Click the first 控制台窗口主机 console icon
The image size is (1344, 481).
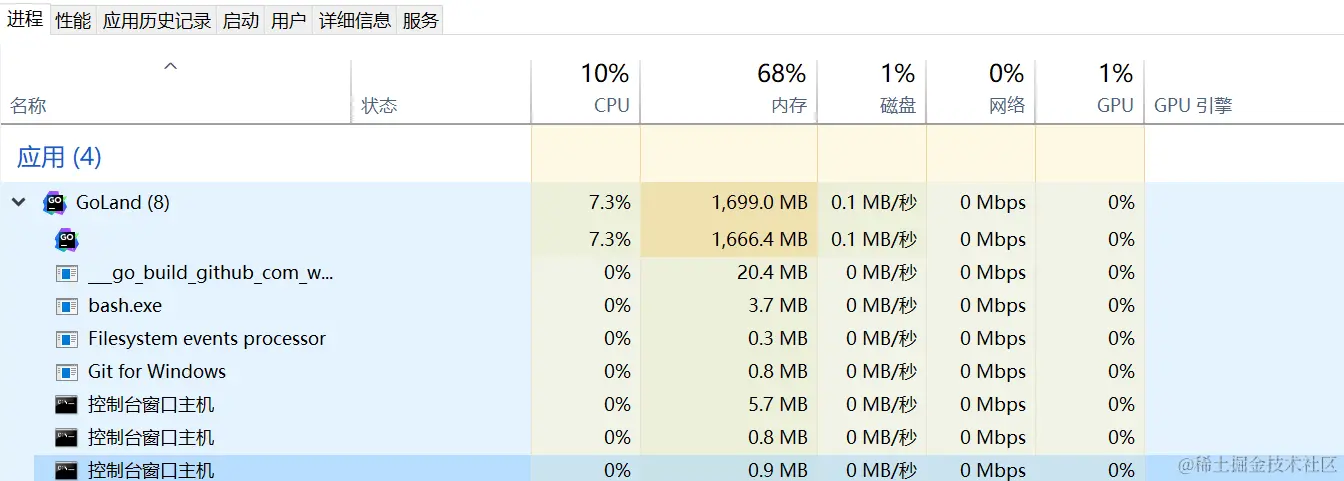(x=67, y=405)
